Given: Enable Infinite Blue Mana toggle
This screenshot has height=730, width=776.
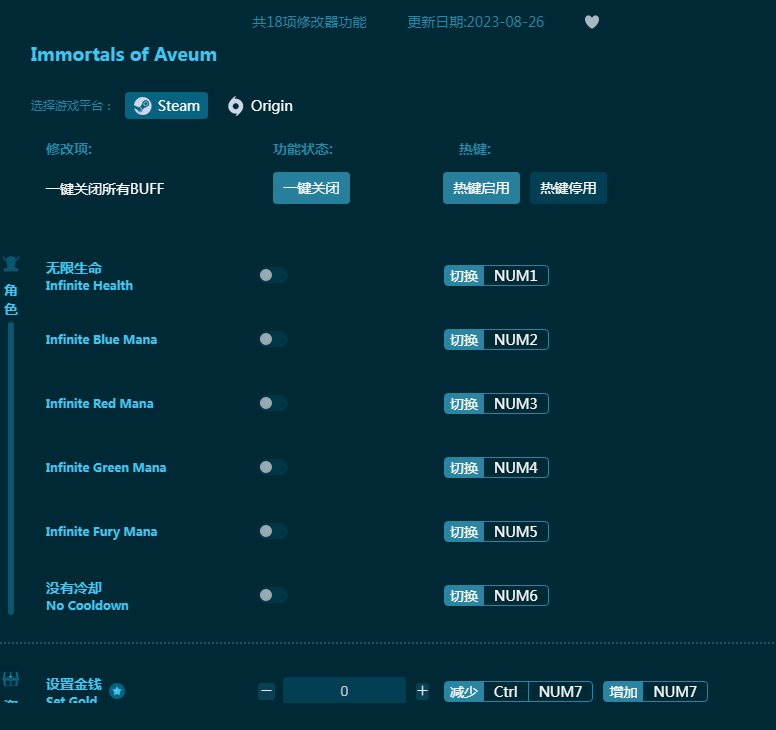Looking at the screenshot, I should (x=272, y=339).
